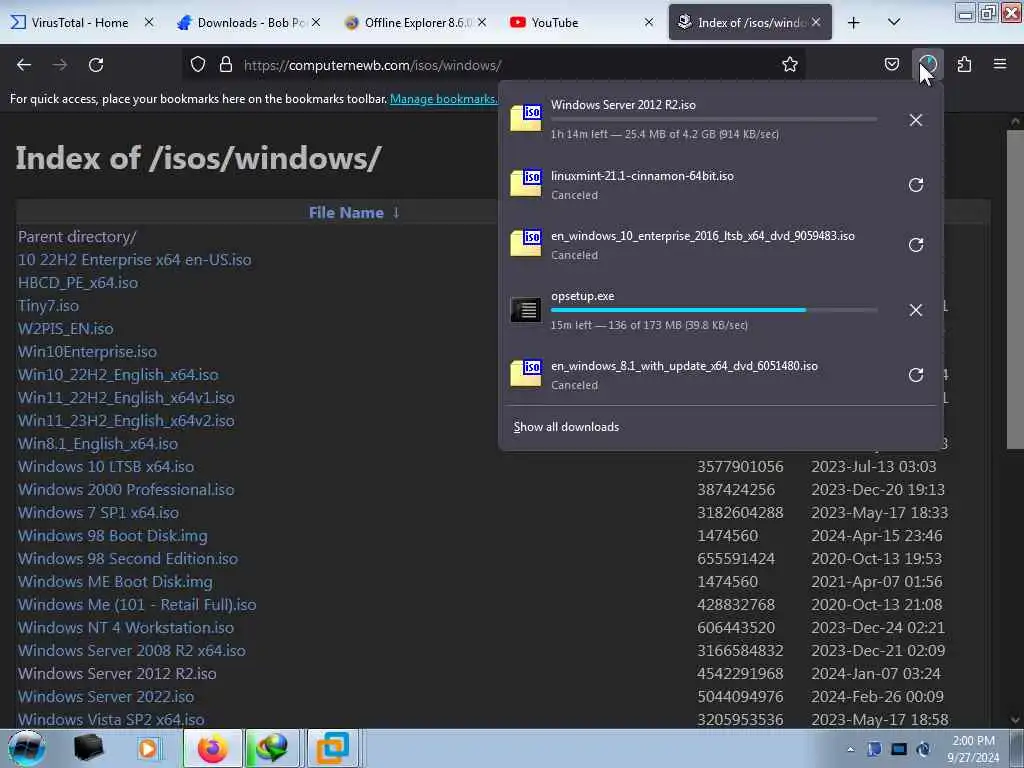Click the opsetup.exe download progress bar
Viewport: 1024px width, 768px height.
(714, 310)
